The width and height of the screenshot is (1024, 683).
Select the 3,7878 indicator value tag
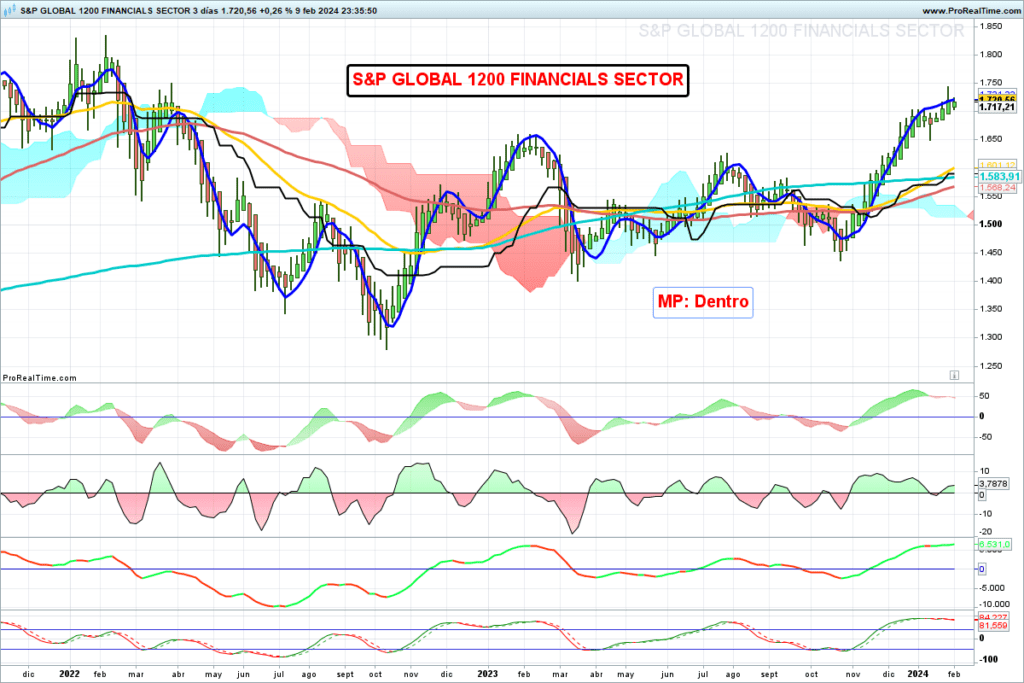993,484
